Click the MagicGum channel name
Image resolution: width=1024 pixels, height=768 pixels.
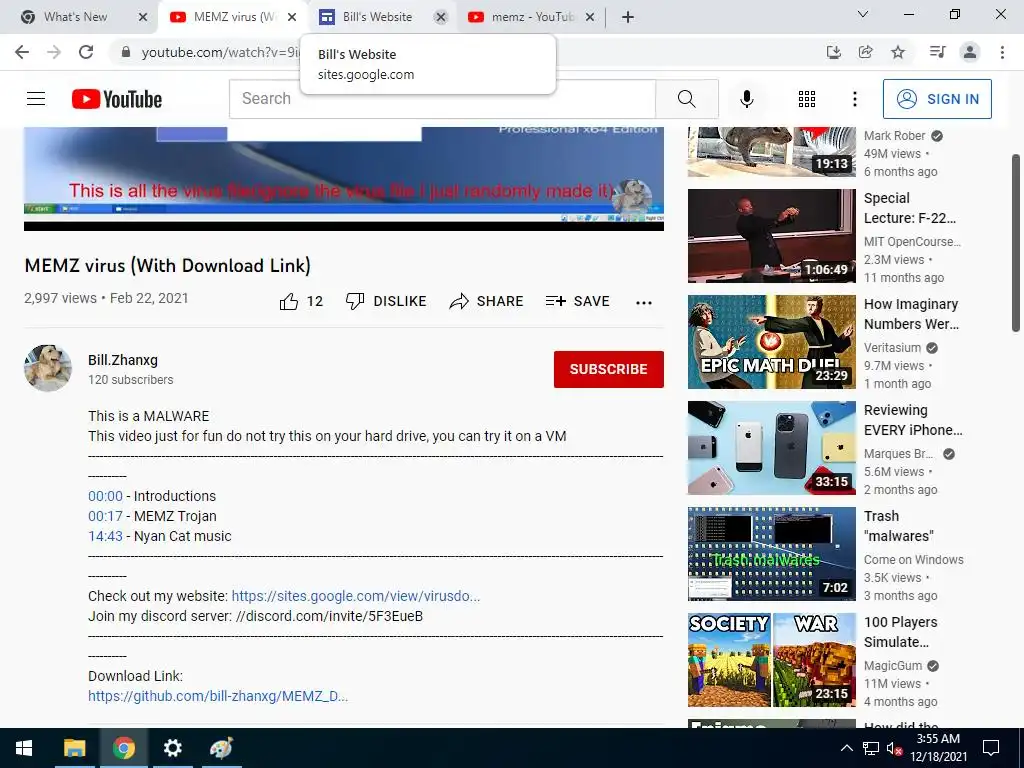pyautogui.click(x=893, y=665)
